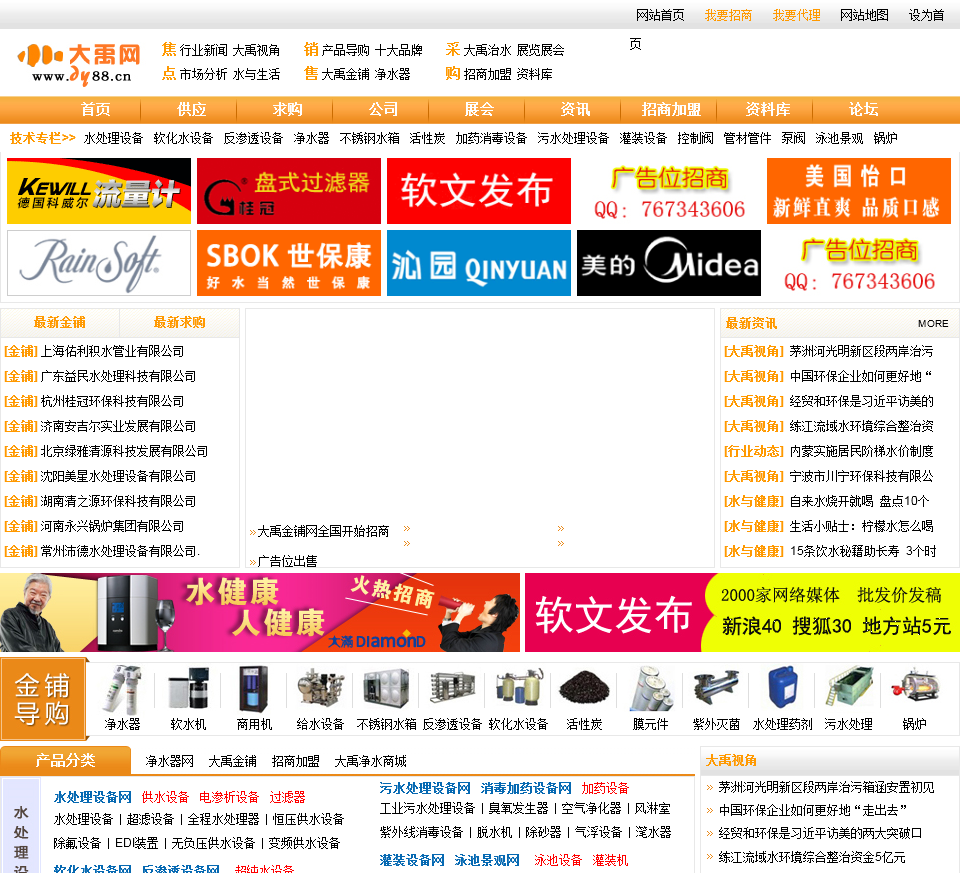Image resolution: width=960 pixels, height=873 pixels.
Task: Open 中国环保企业如何更好地“走出去” article
Action: (x=812, y=811)
